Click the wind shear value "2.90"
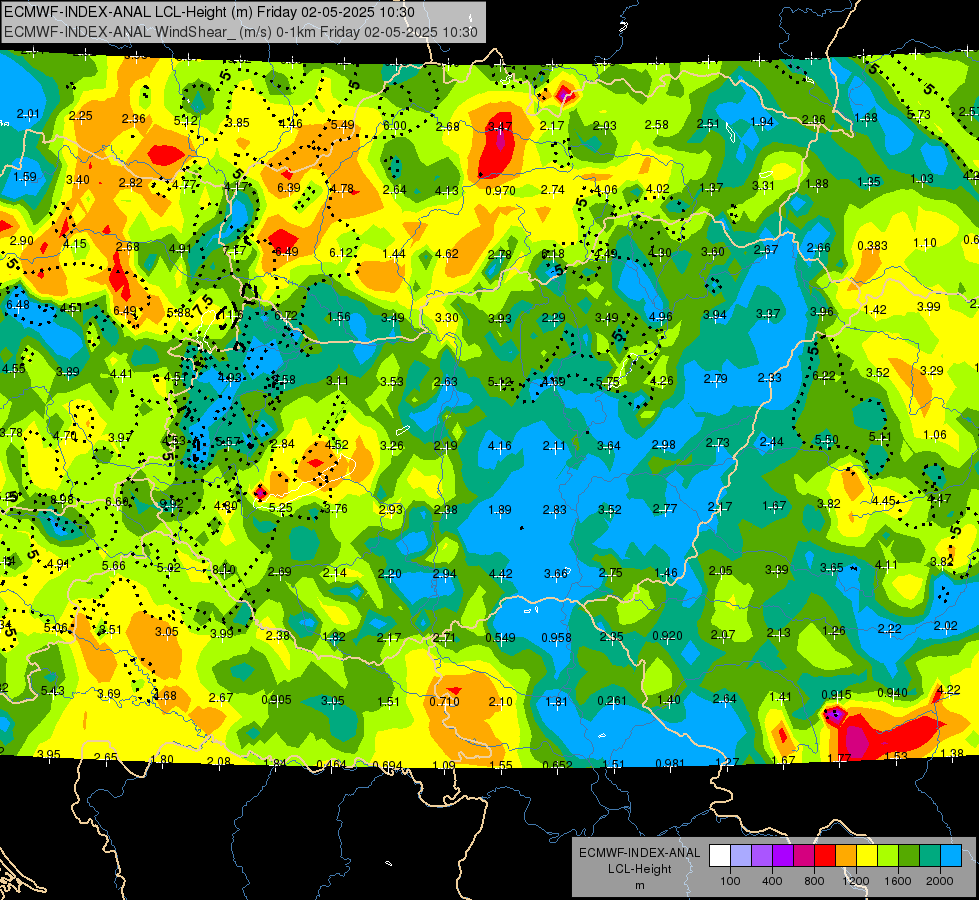The width and height of the screenshot is (979, 900). pos(21,241)
